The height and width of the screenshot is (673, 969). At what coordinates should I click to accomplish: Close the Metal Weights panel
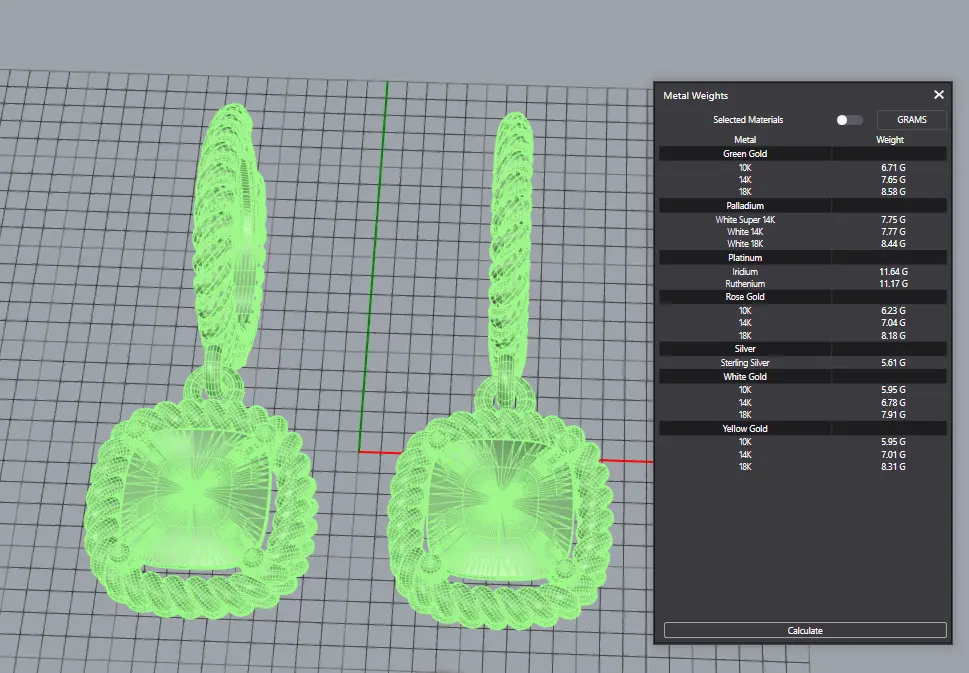[938, 95]
